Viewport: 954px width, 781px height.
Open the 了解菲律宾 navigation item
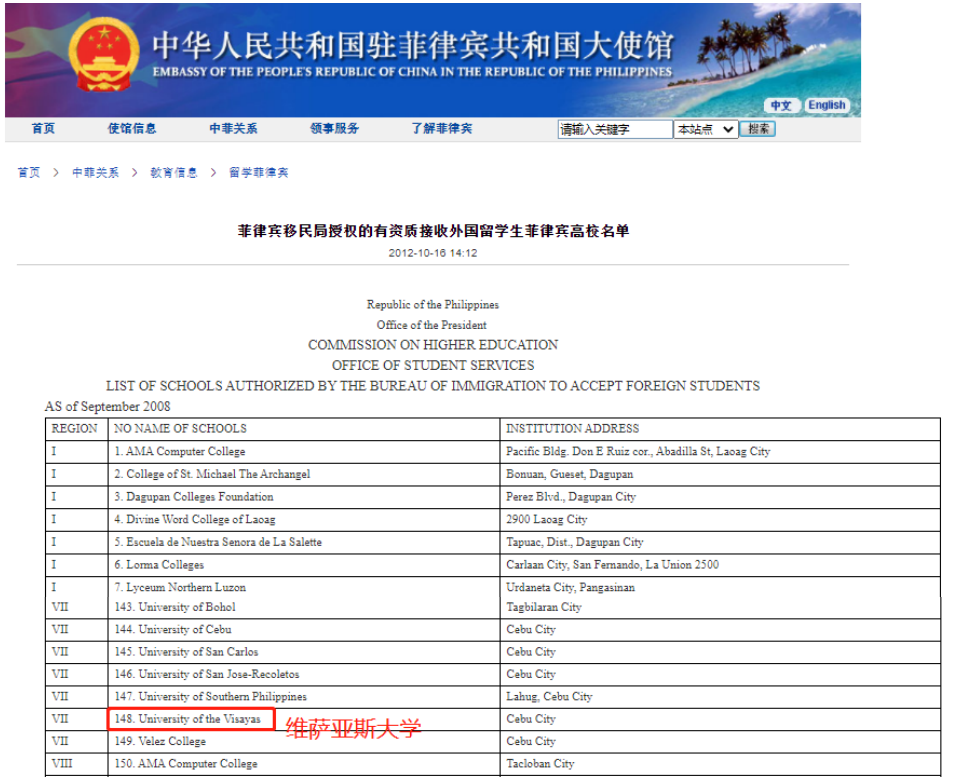(x=440, y=128)
